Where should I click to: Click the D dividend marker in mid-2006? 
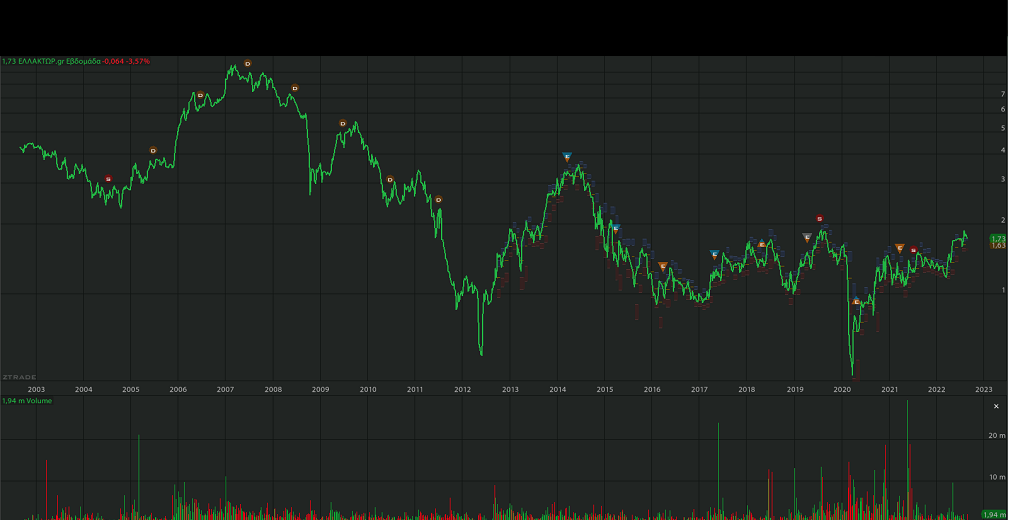200,95
